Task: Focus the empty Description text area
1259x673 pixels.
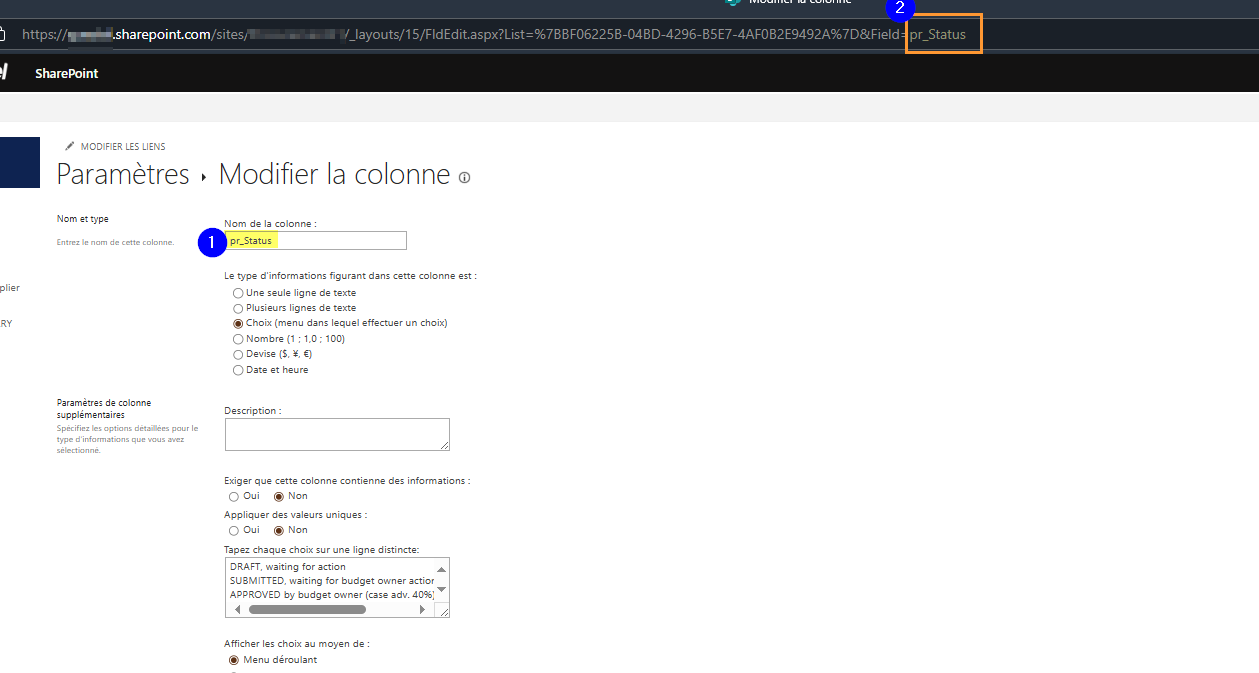Action: pos(335,434)
